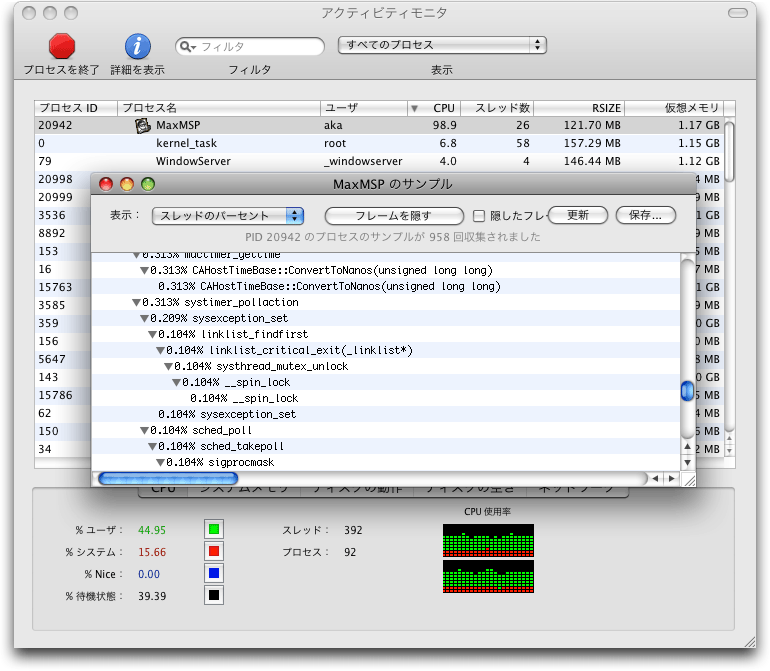Click the upper CPU usage graph
Image resolution: width=770 pixels, height=671 pixels.
click(x=488, y=540)
